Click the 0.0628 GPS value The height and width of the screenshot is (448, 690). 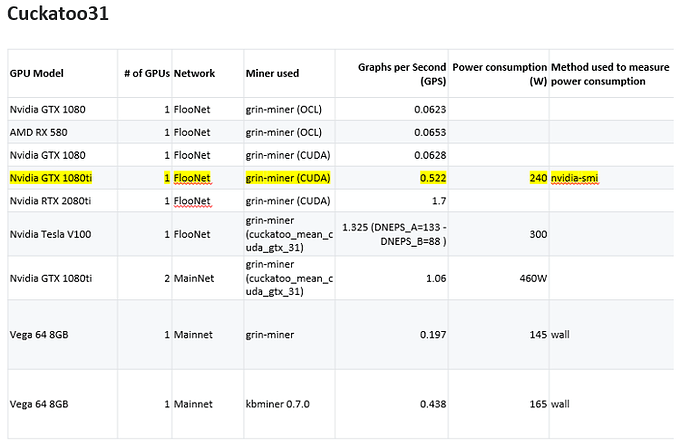click(x=430, y=155)
